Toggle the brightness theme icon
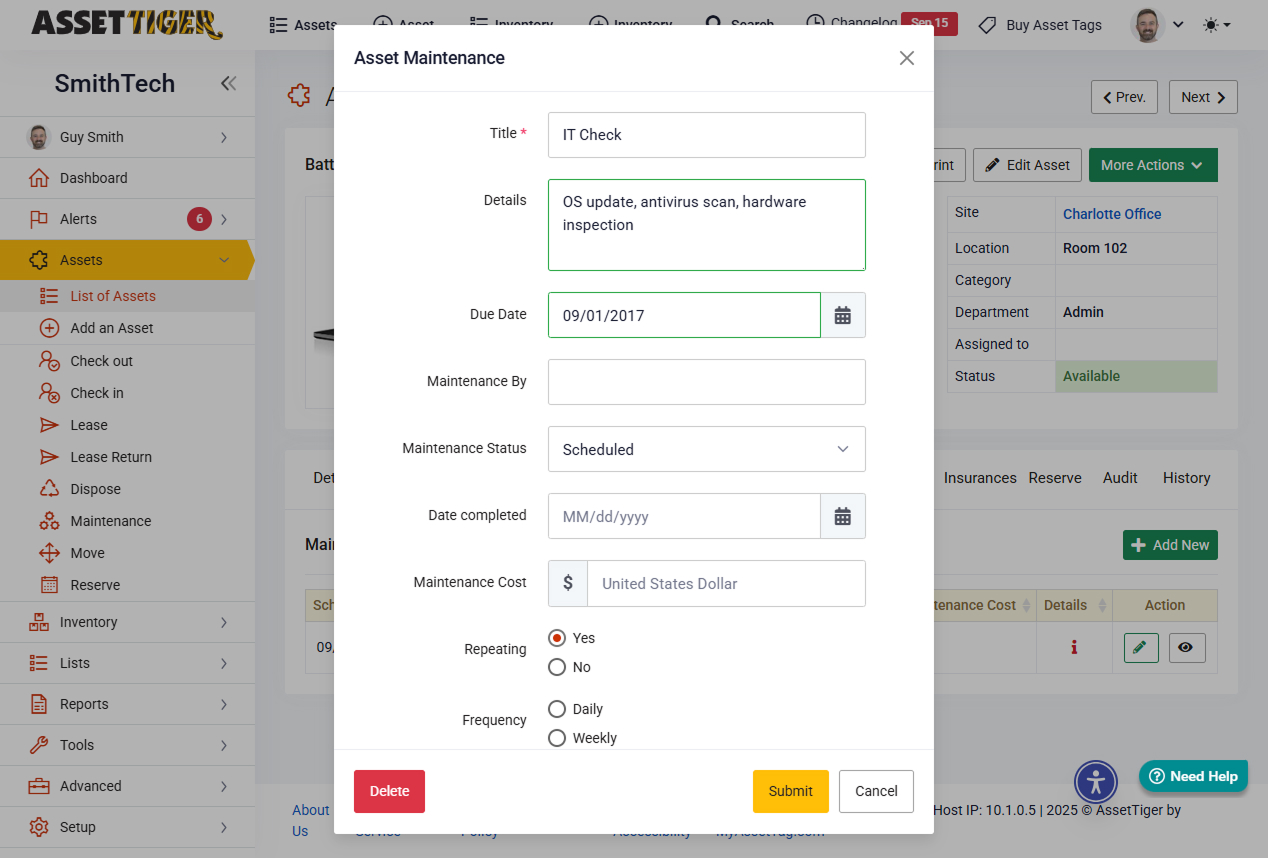Viewport: 1268px width, 858px height. tap(1216, 25)
